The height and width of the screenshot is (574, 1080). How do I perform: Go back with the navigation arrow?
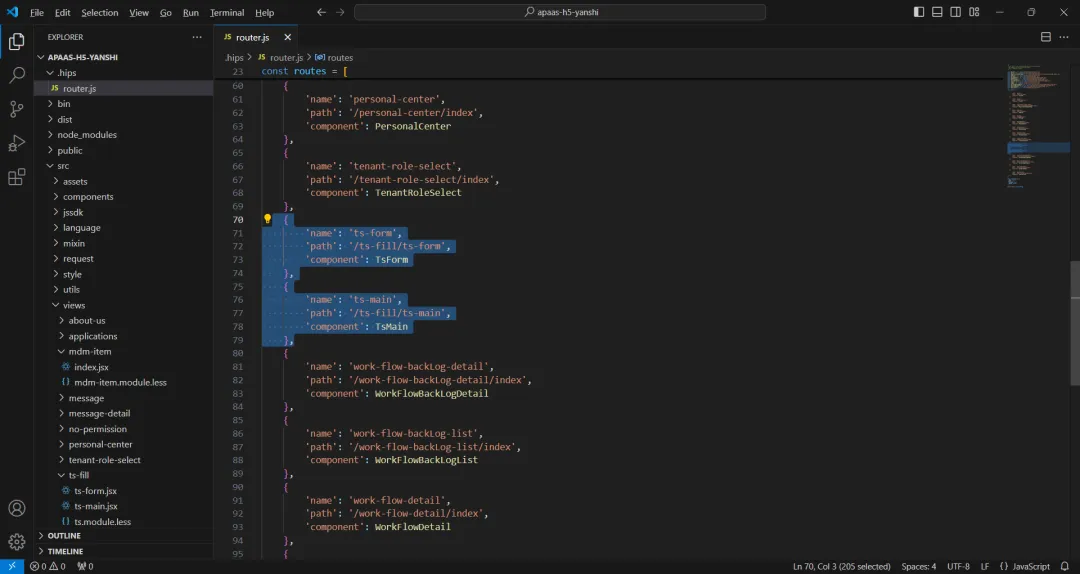coord(322,12)
